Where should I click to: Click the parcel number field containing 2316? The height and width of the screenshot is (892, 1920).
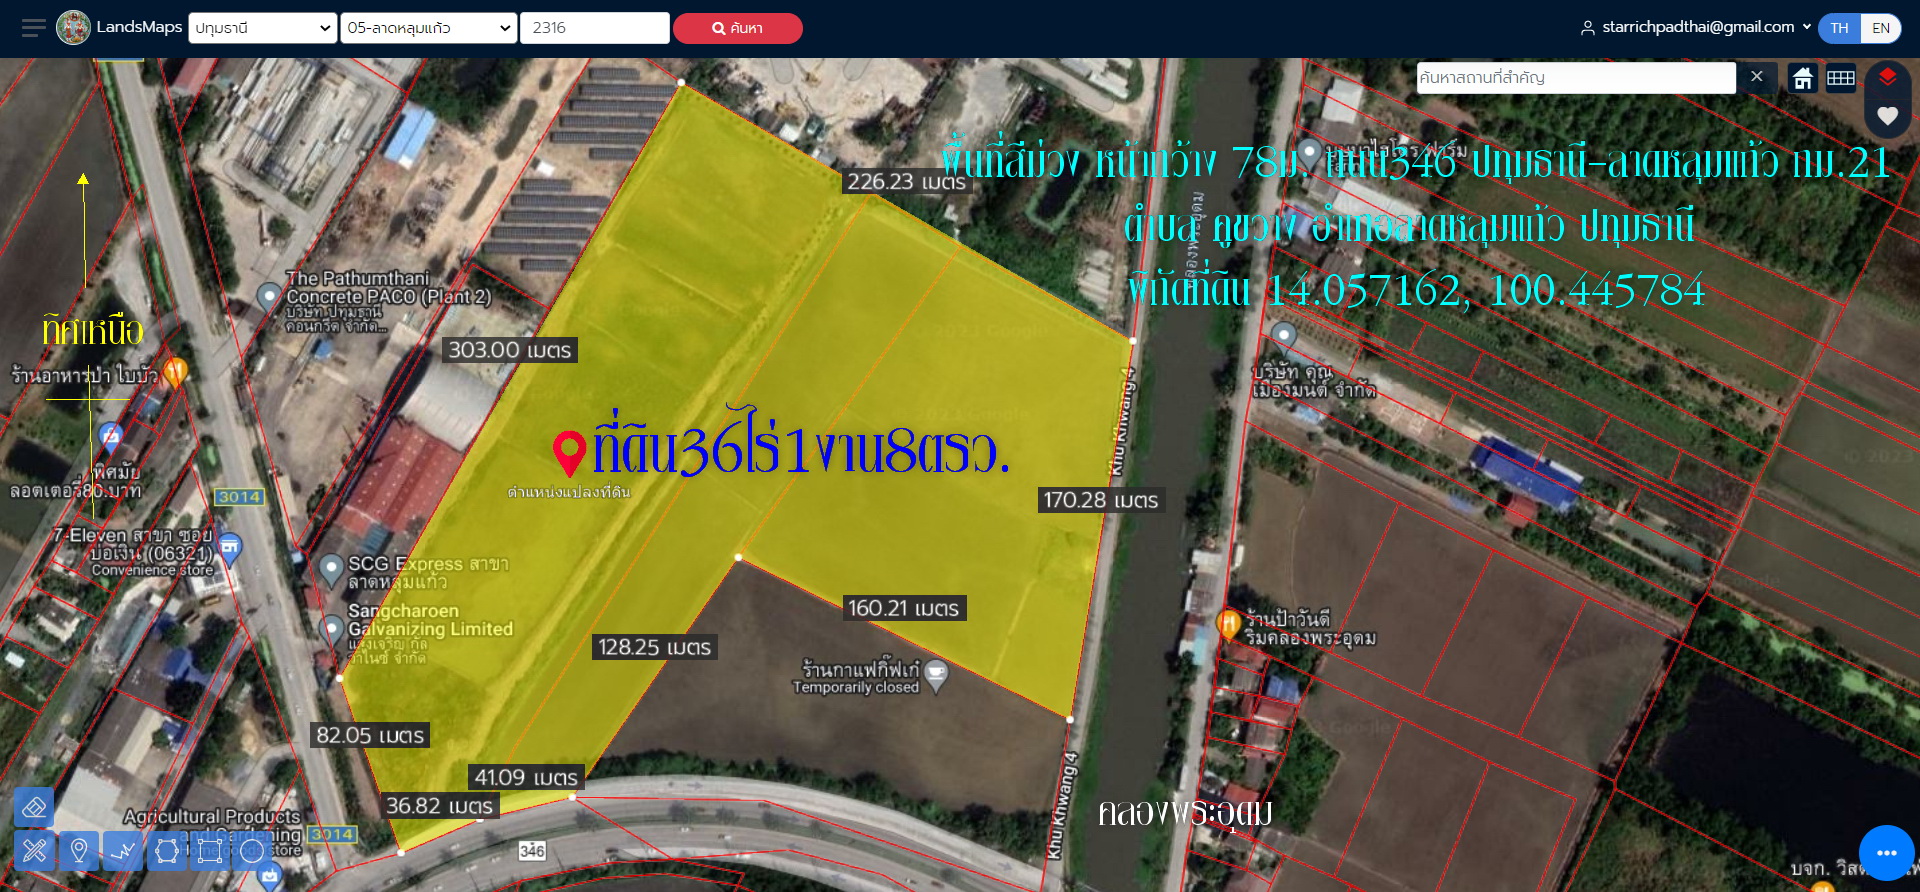[x=595, y=28]
